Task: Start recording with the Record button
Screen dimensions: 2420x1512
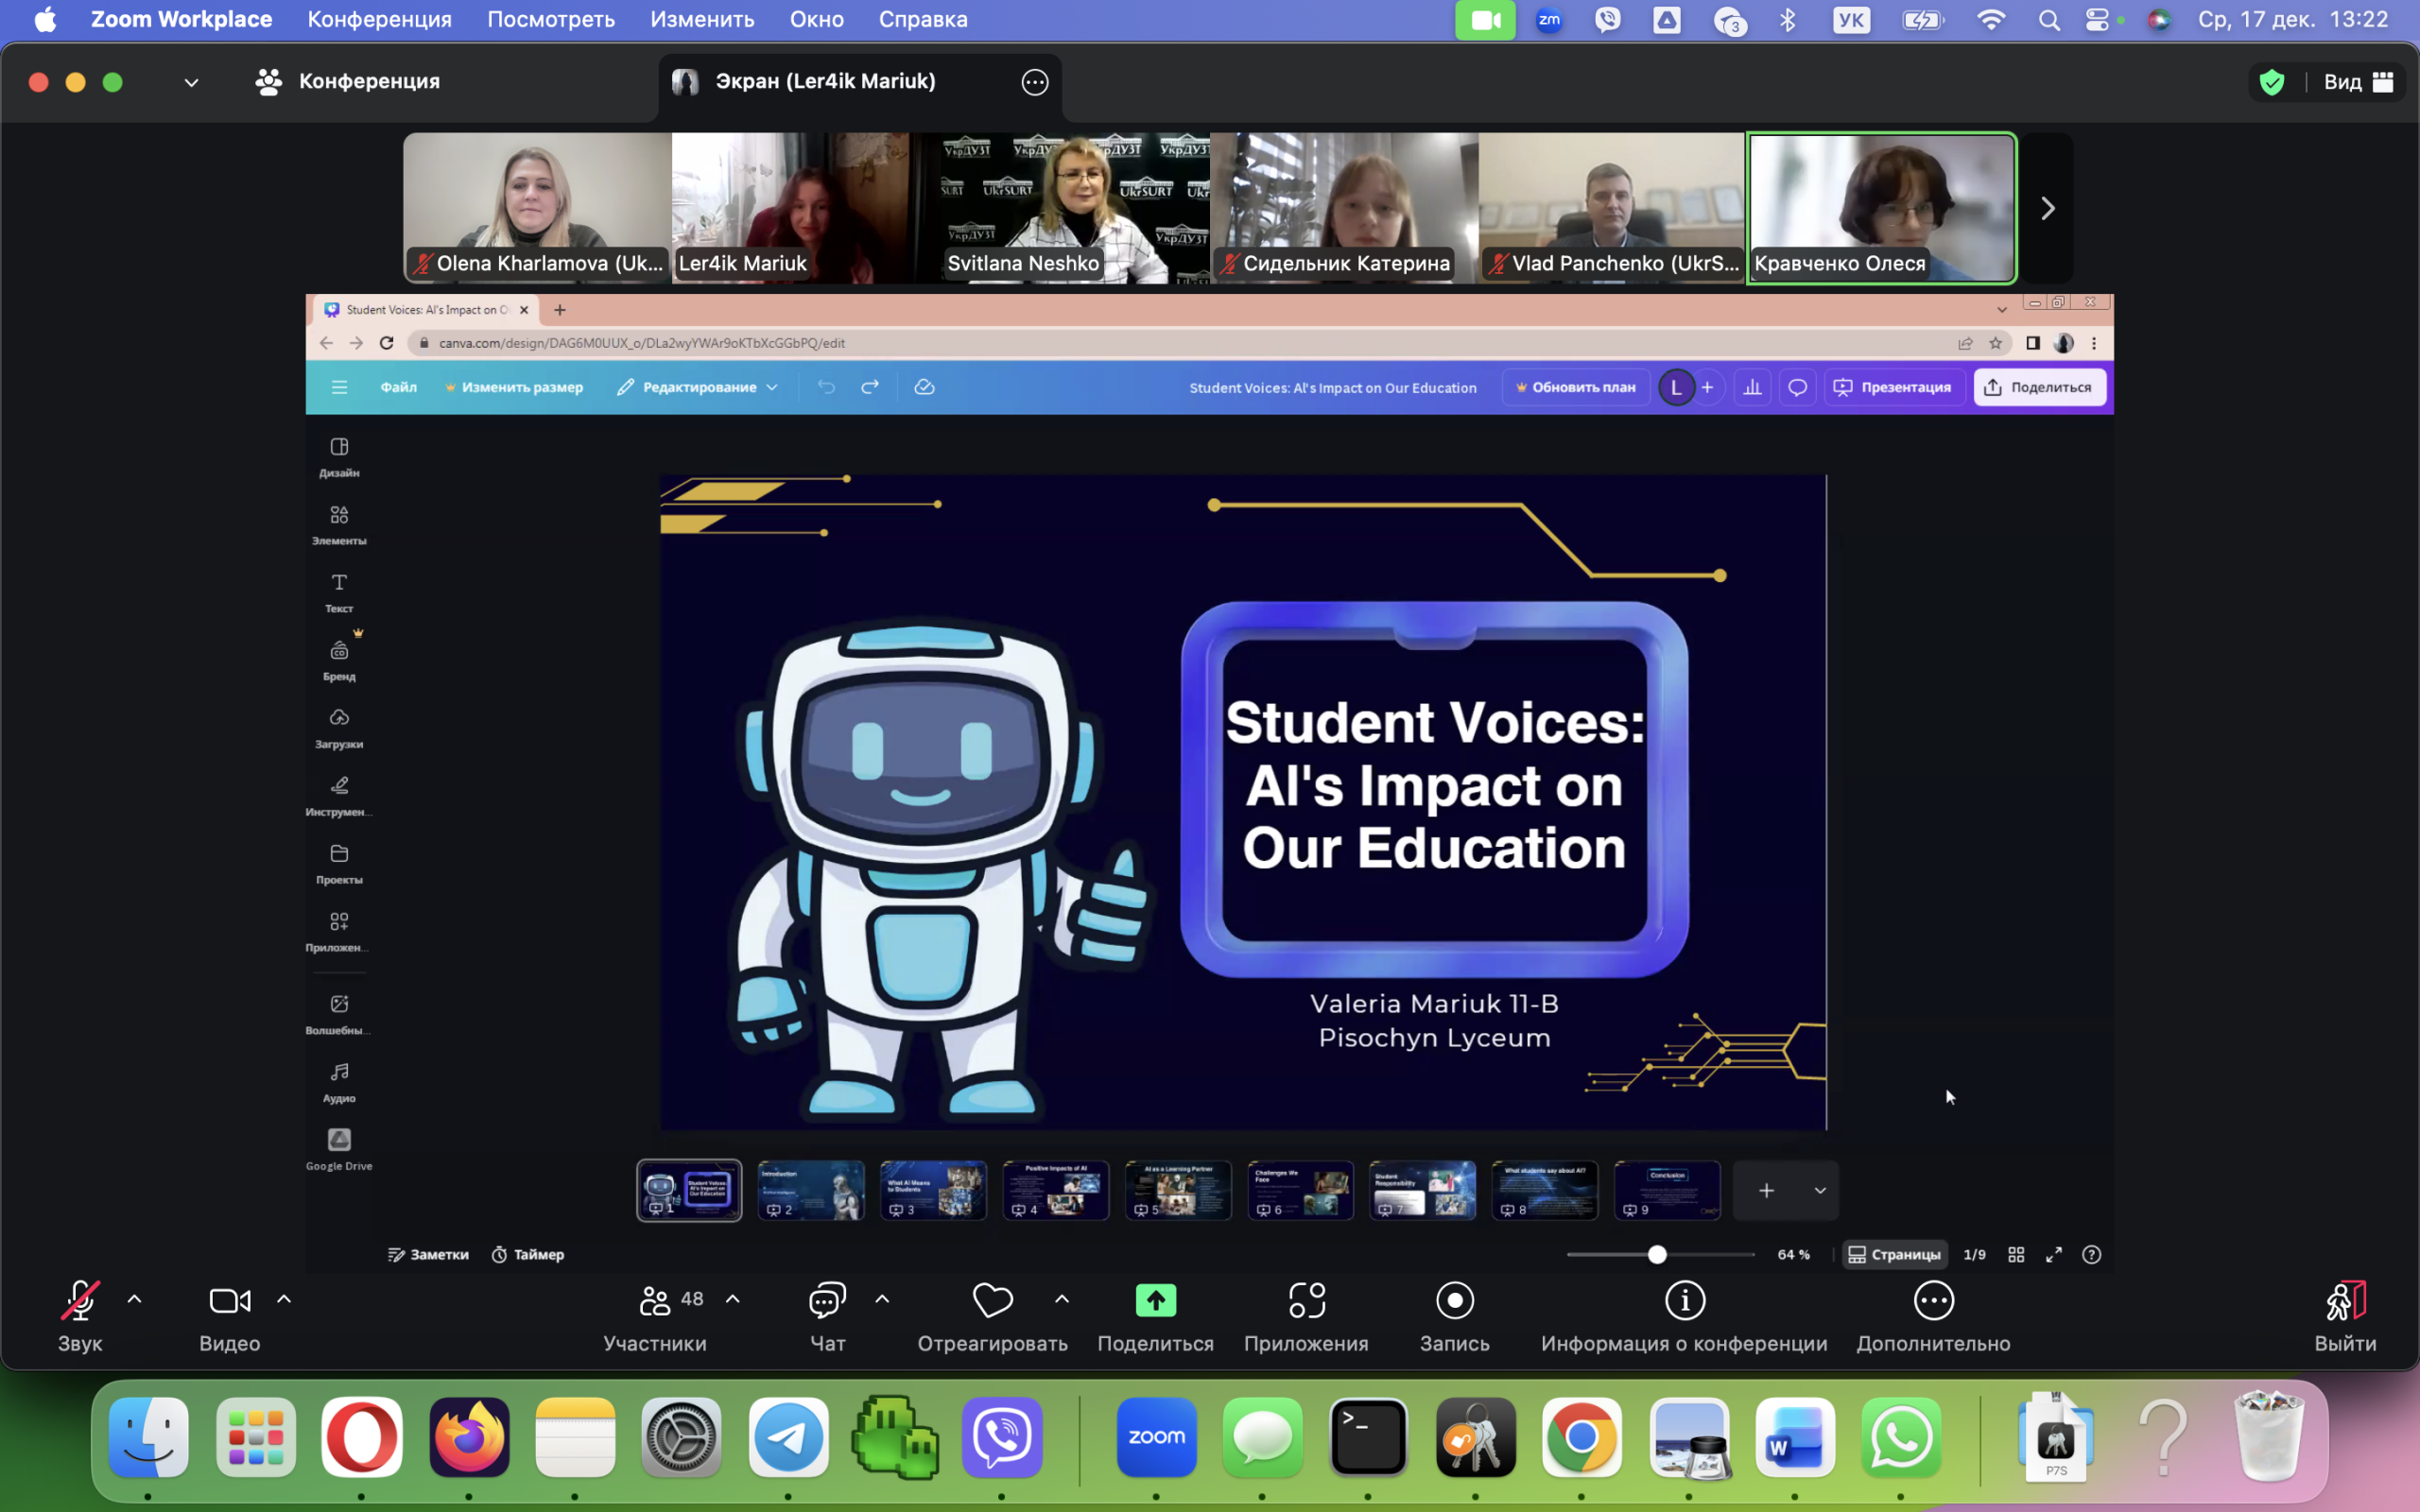Action: coord(1454,1301)
